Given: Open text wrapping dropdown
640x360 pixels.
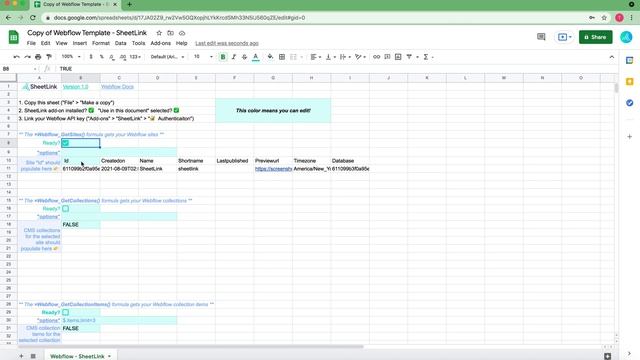Looking at the screenshot, I should pyautogui.click(x=345, y=57).
